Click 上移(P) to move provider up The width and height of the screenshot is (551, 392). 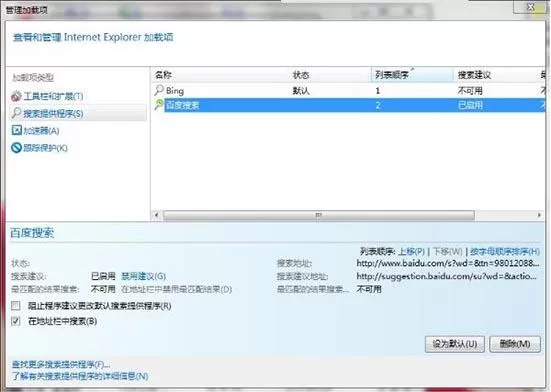[x=411, y=251]
